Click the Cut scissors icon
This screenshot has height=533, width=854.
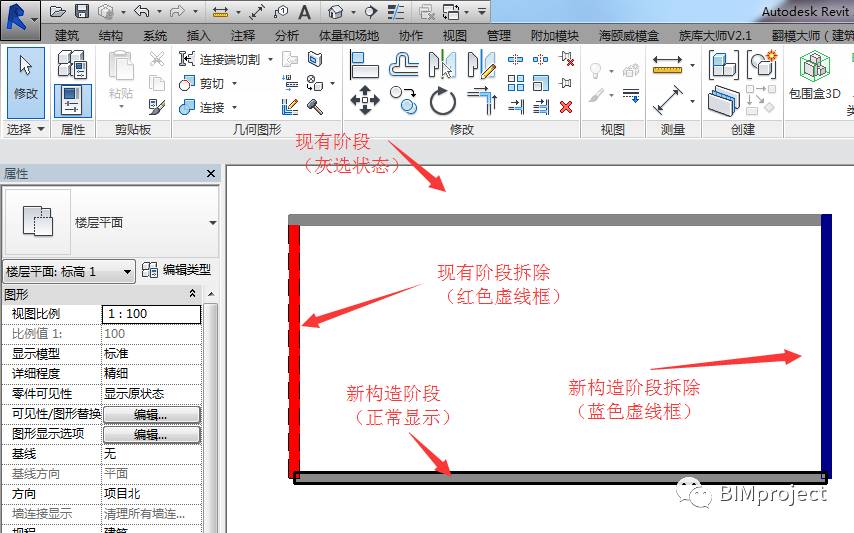point(157,59)
